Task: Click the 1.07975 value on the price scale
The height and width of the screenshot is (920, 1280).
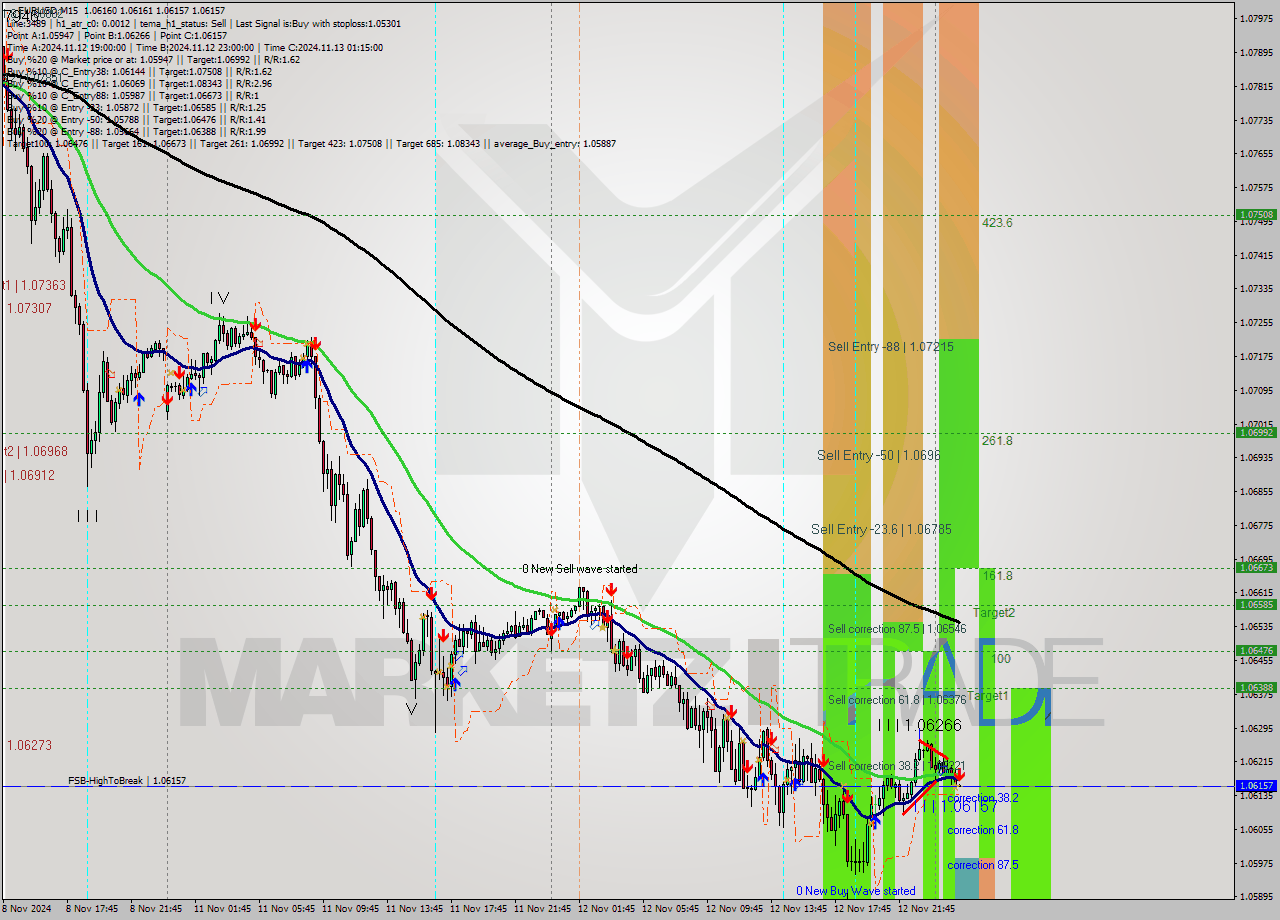Action: click(1257, 18)
